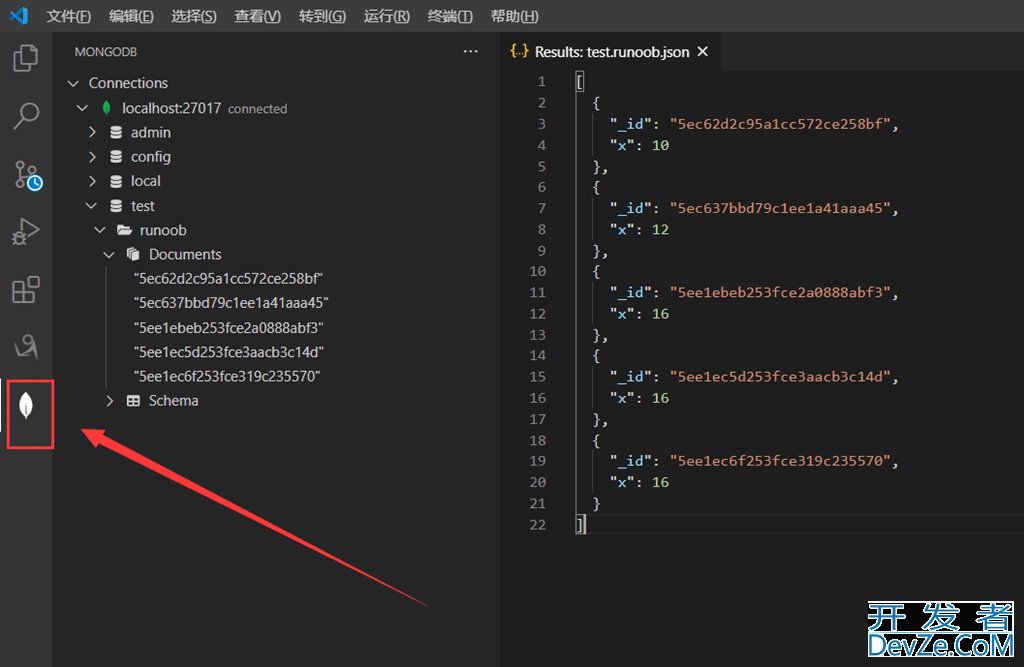
Task: Open the Extensions view icon
Action: [x=25, y=289]
